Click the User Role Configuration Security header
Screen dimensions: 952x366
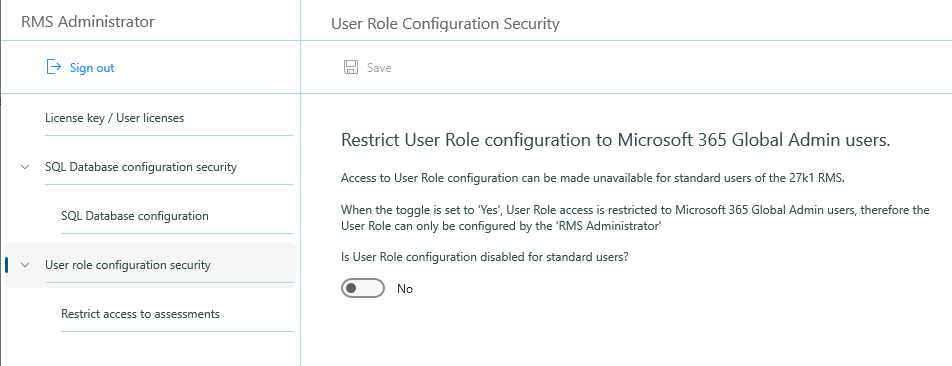click(x=445, y=24)
